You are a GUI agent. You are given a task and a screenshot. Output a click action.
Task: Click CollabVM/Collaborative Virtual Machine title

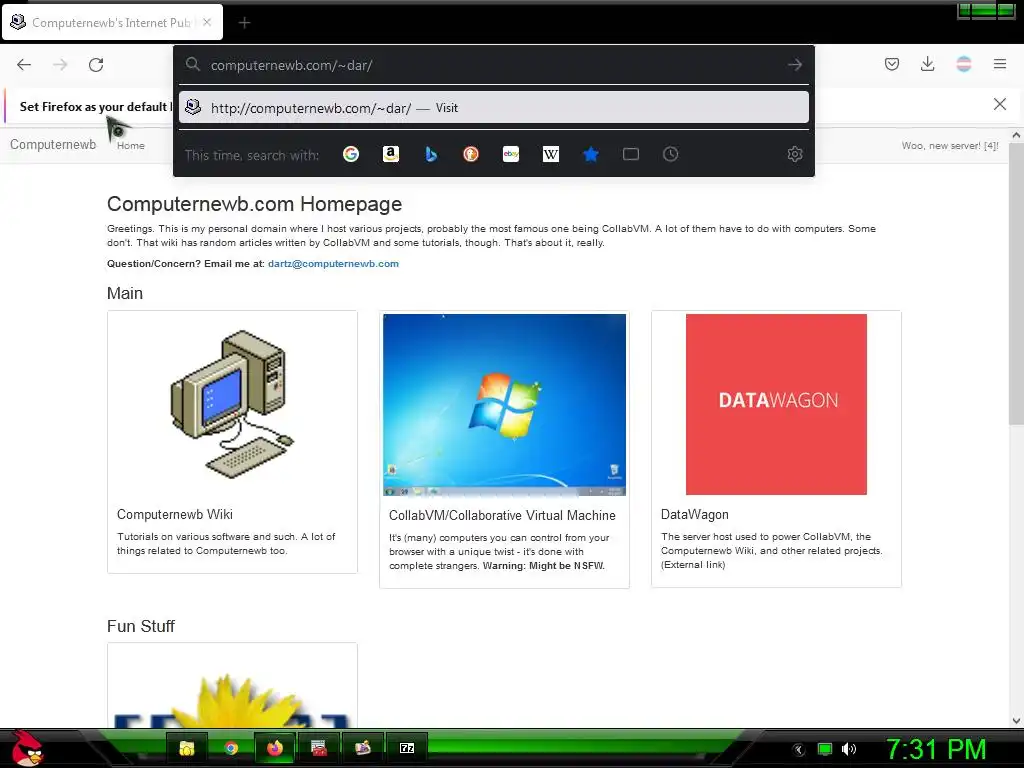[x=502, y=515]
